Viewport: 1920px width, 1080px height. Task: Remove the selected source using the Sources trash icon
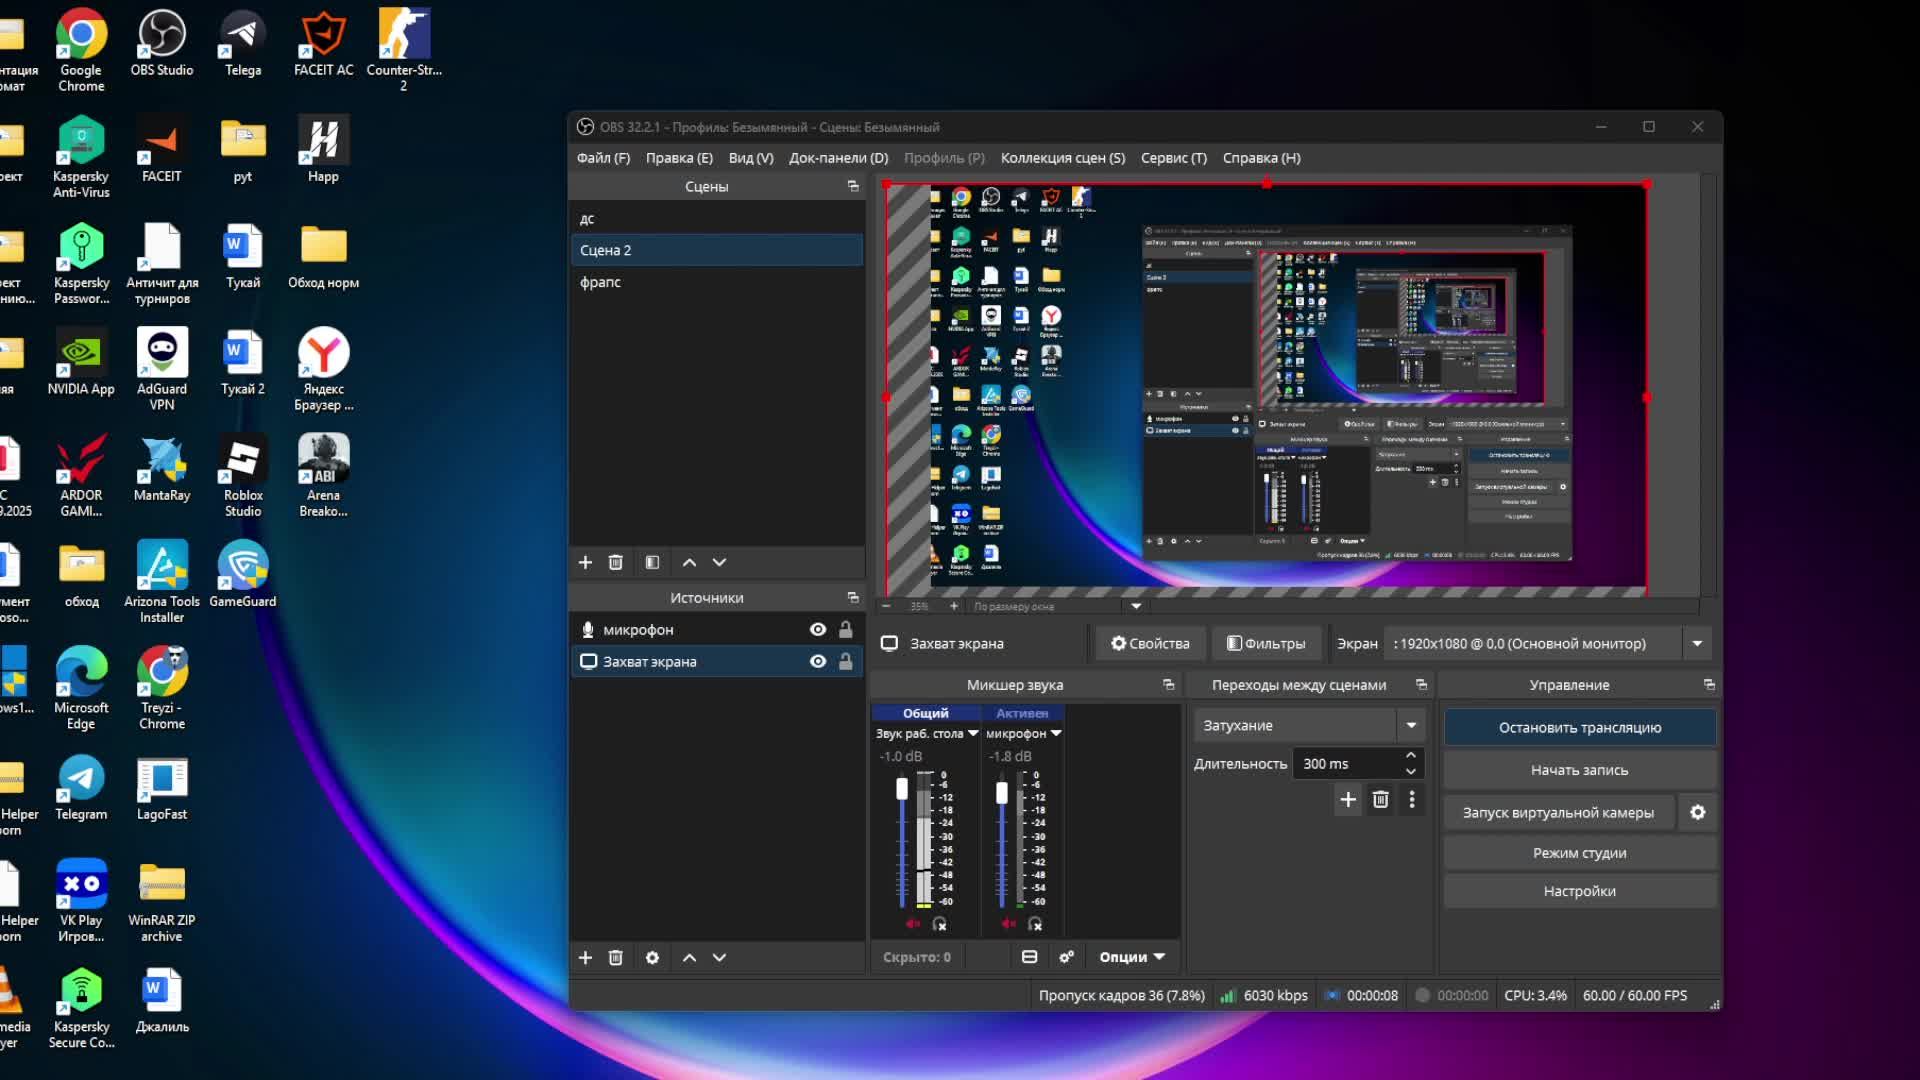point(616,957)
